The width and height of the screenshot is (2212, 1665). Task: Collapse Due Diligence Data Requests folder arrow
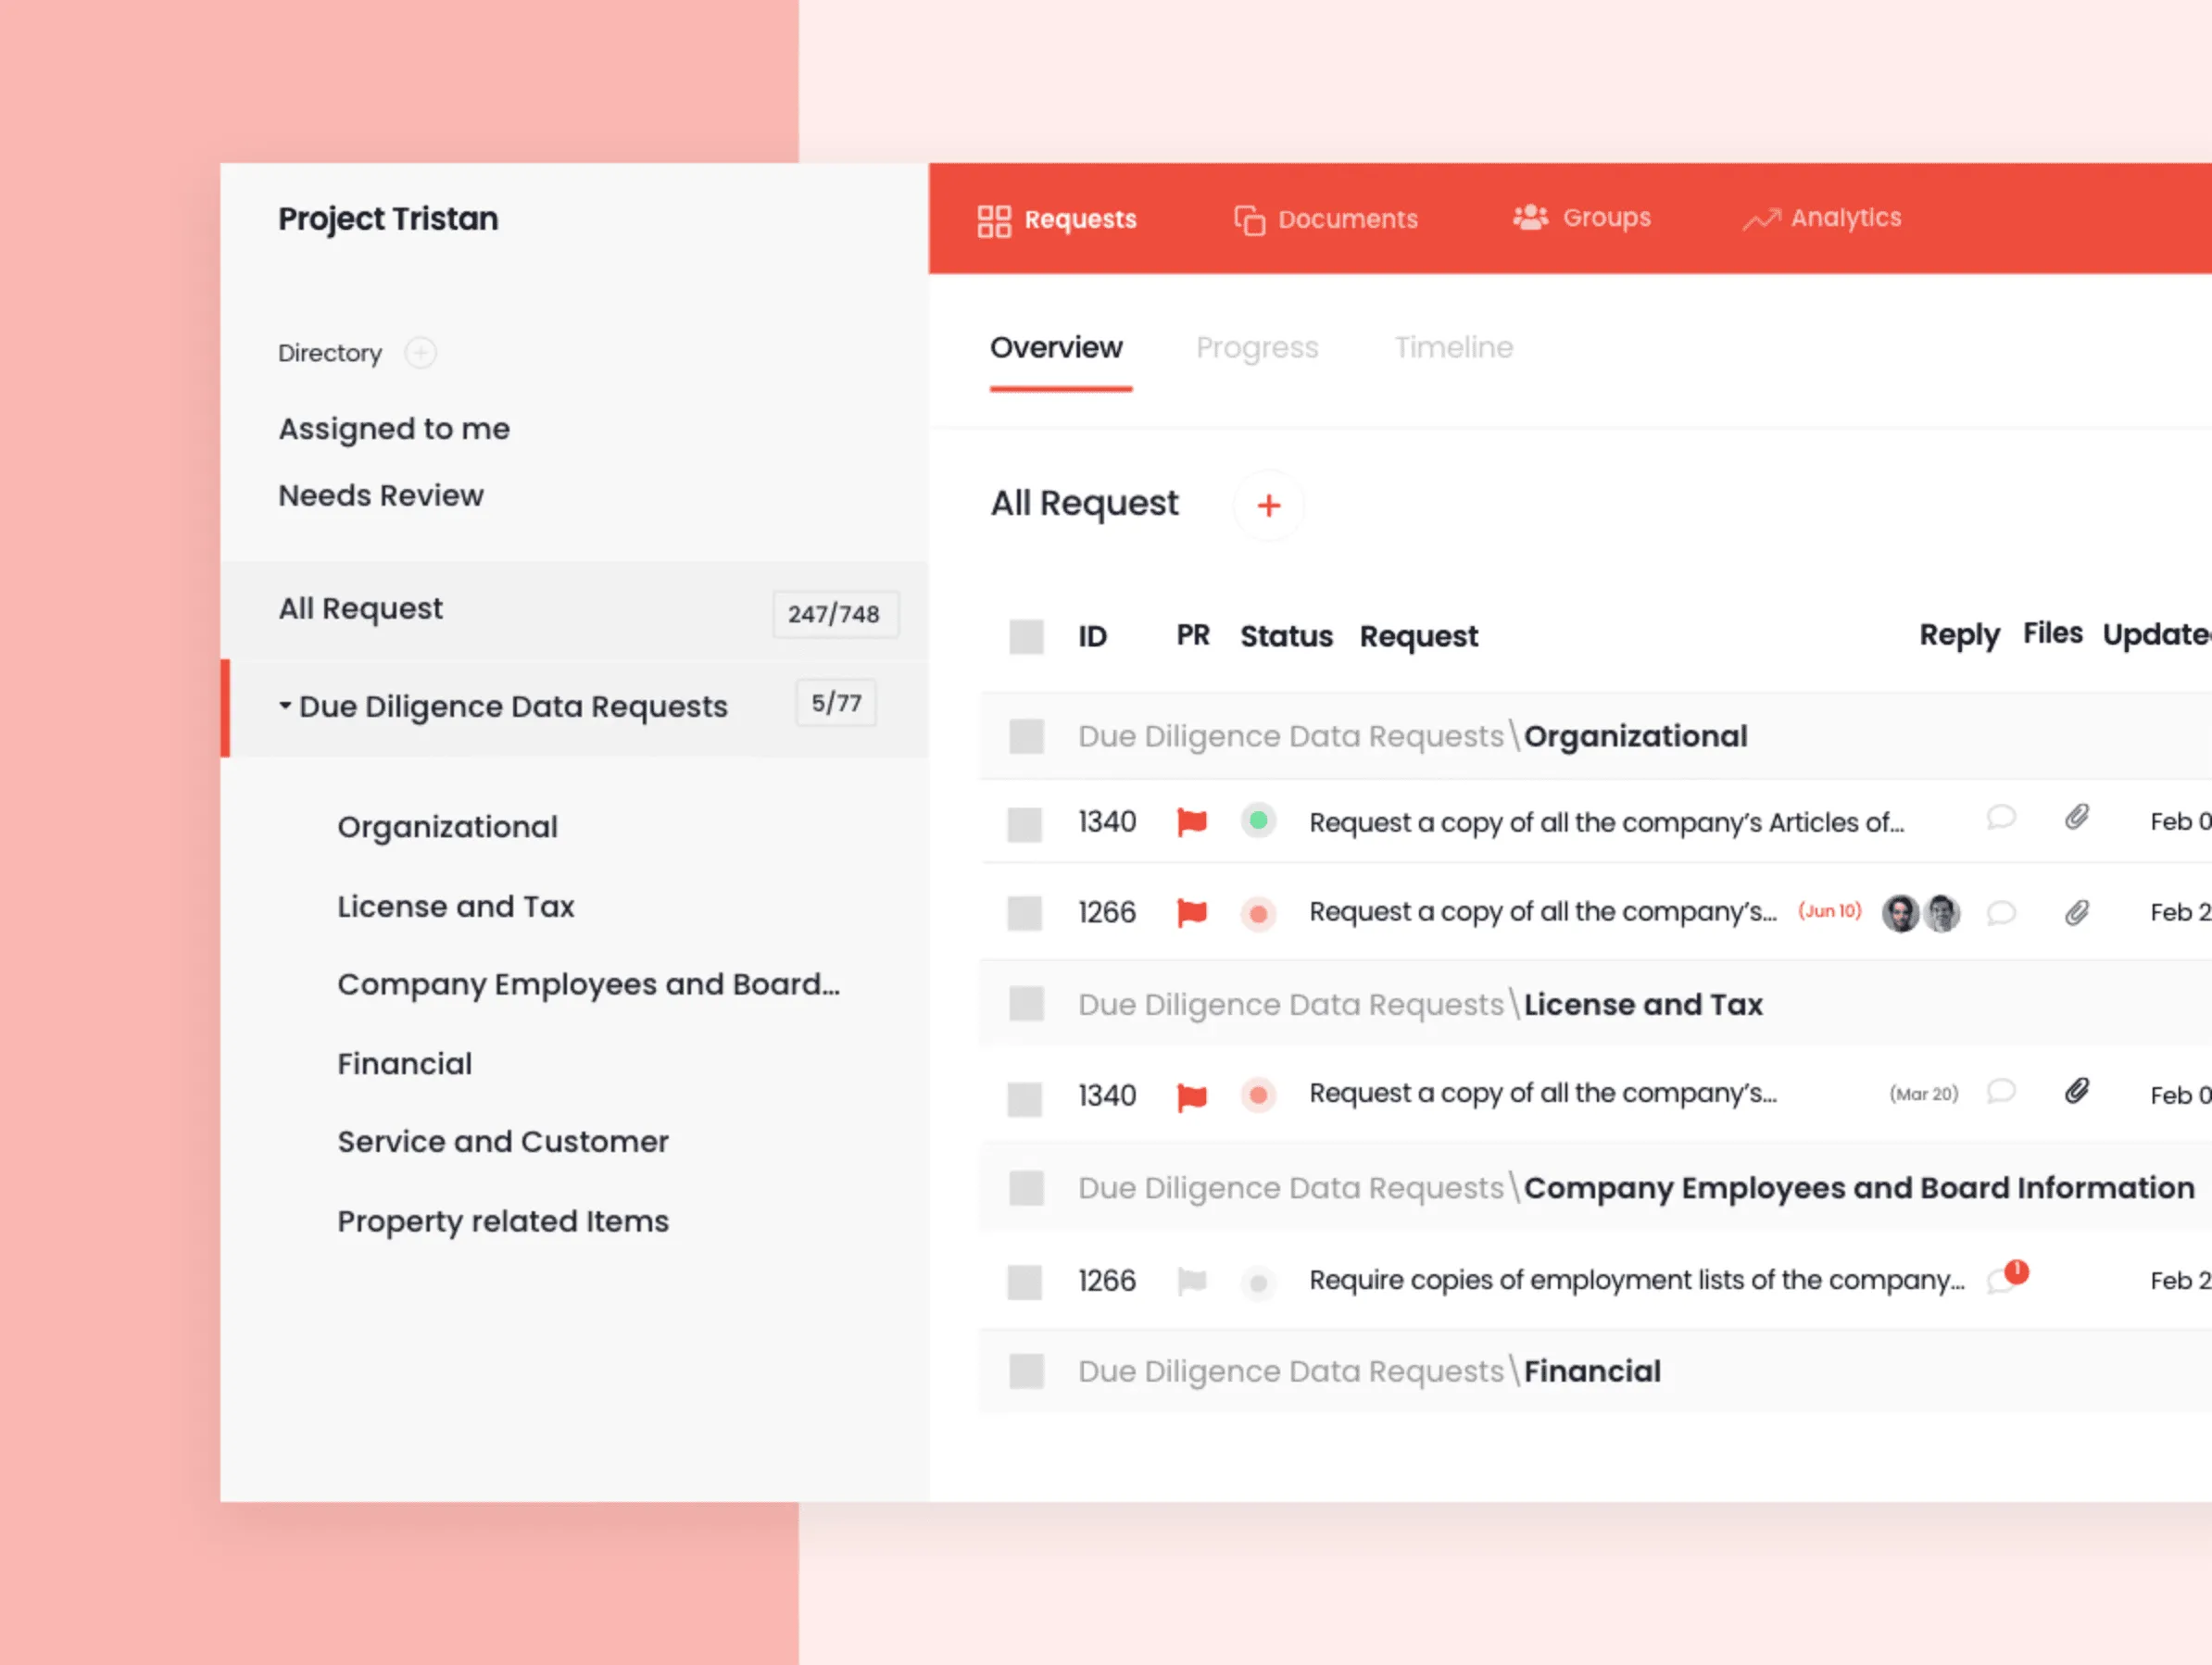click(x=286, y=706)
